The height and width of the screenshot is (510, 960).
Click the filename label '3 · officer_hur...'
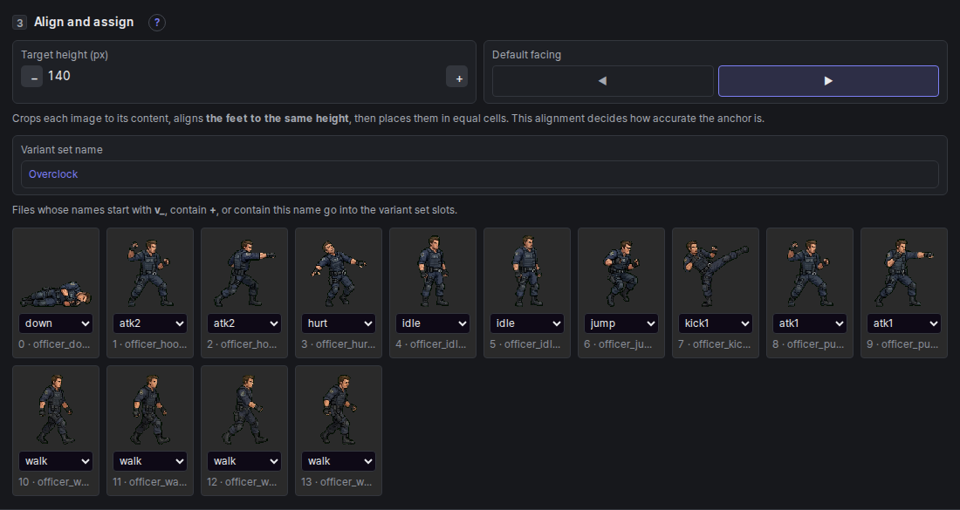338,344
